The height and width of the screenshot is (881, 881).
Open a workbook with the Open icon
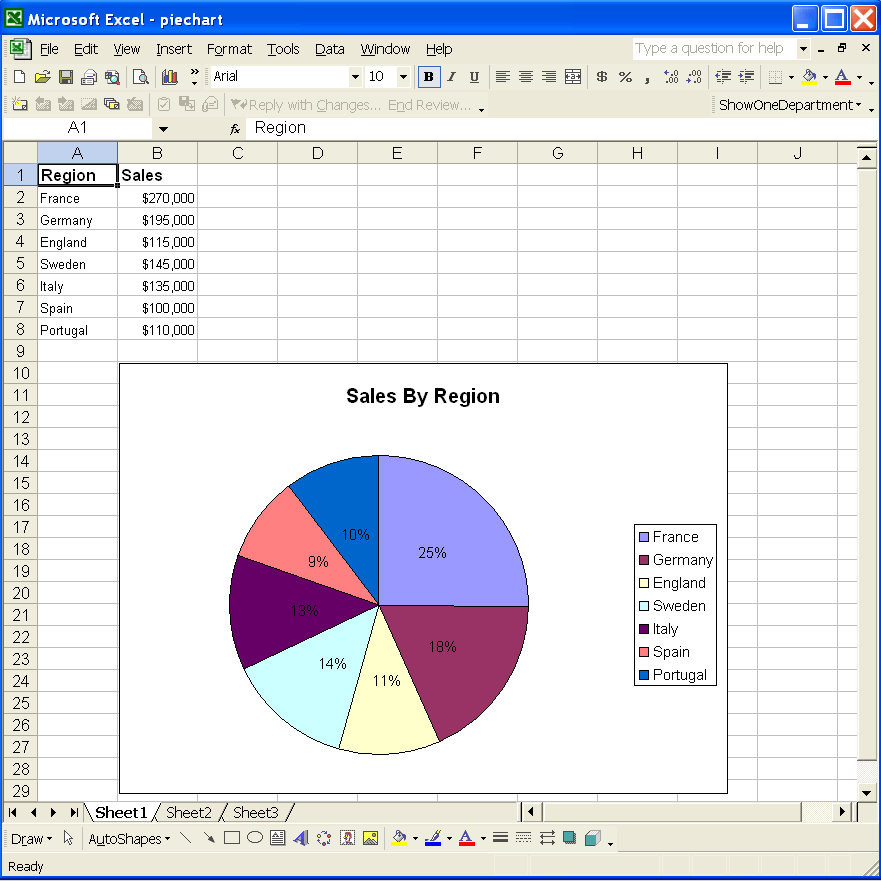tap(42, 76)
